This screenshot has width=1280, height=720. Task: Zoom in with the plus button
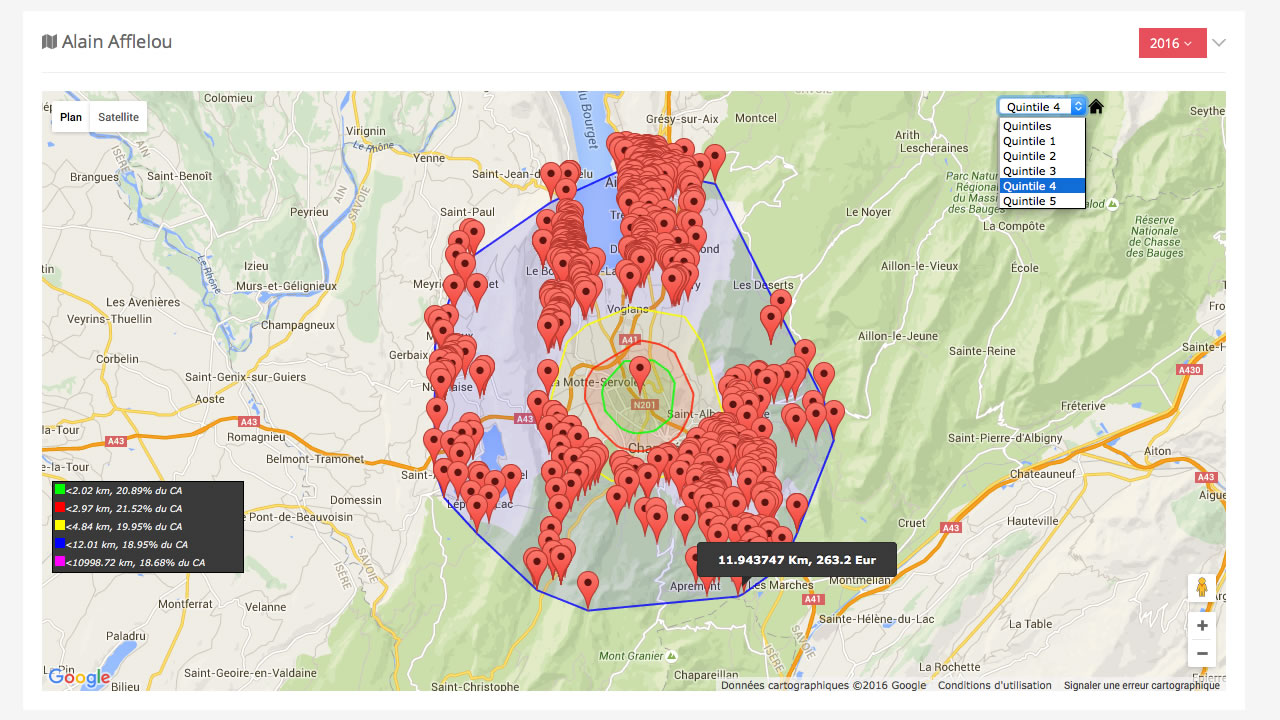(1202, 626)
